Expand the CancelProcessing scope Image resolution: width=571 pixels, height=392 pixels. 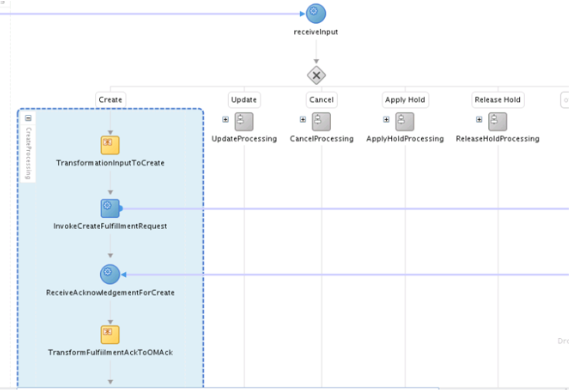303,119
